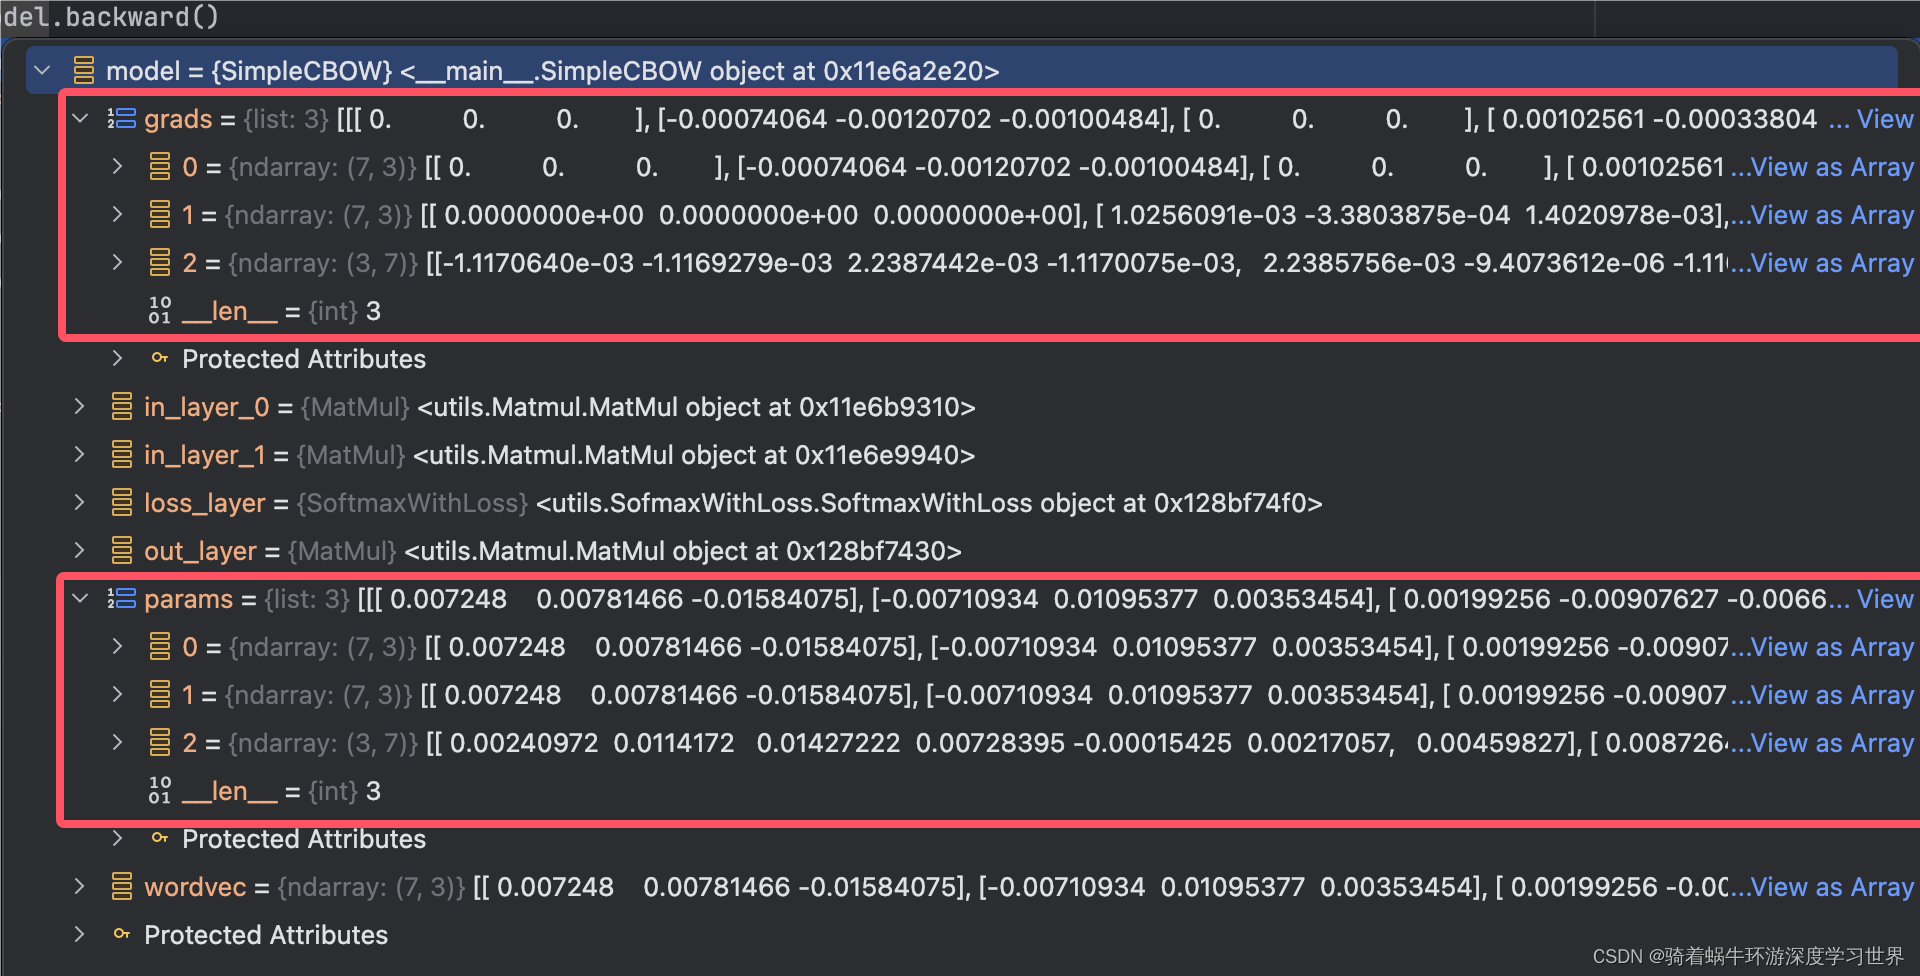Open View as Array for grads item 0

(x=1832, y=167)
